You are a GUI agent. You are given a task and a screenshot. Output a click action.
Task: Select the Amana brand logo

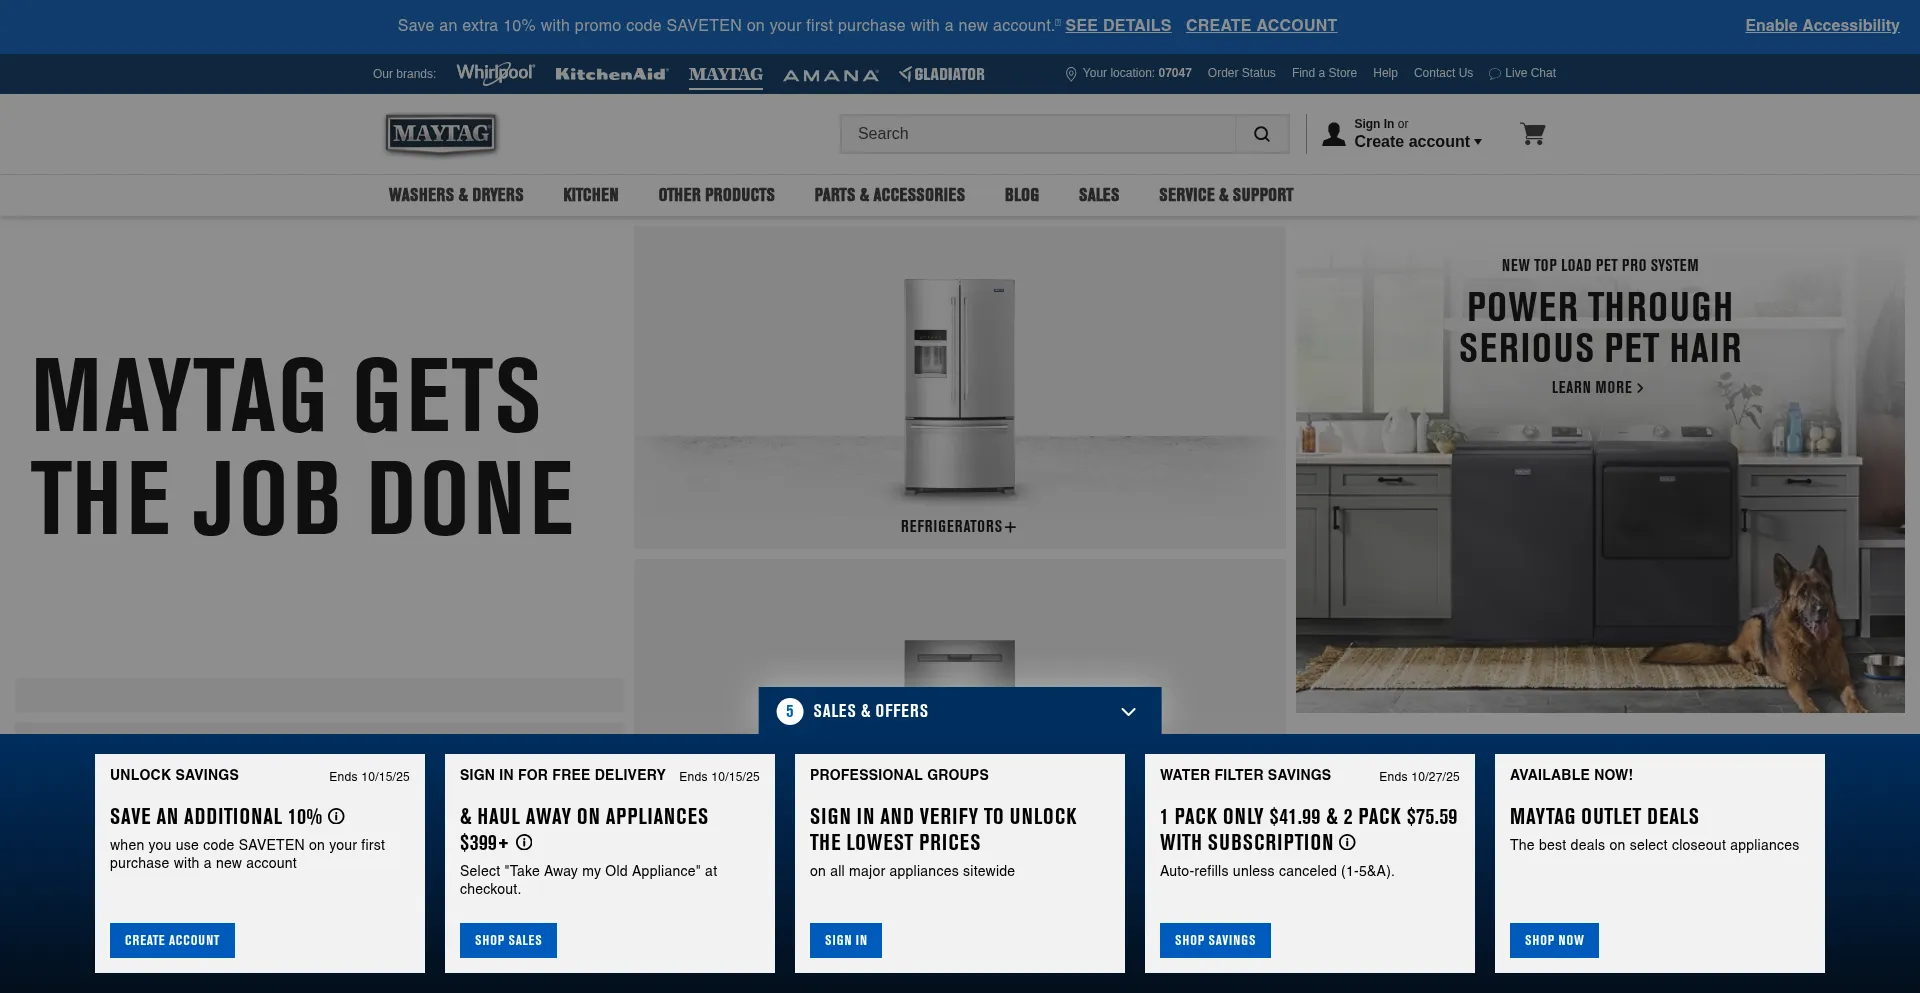pyautogui.click(x=830, y=75)
